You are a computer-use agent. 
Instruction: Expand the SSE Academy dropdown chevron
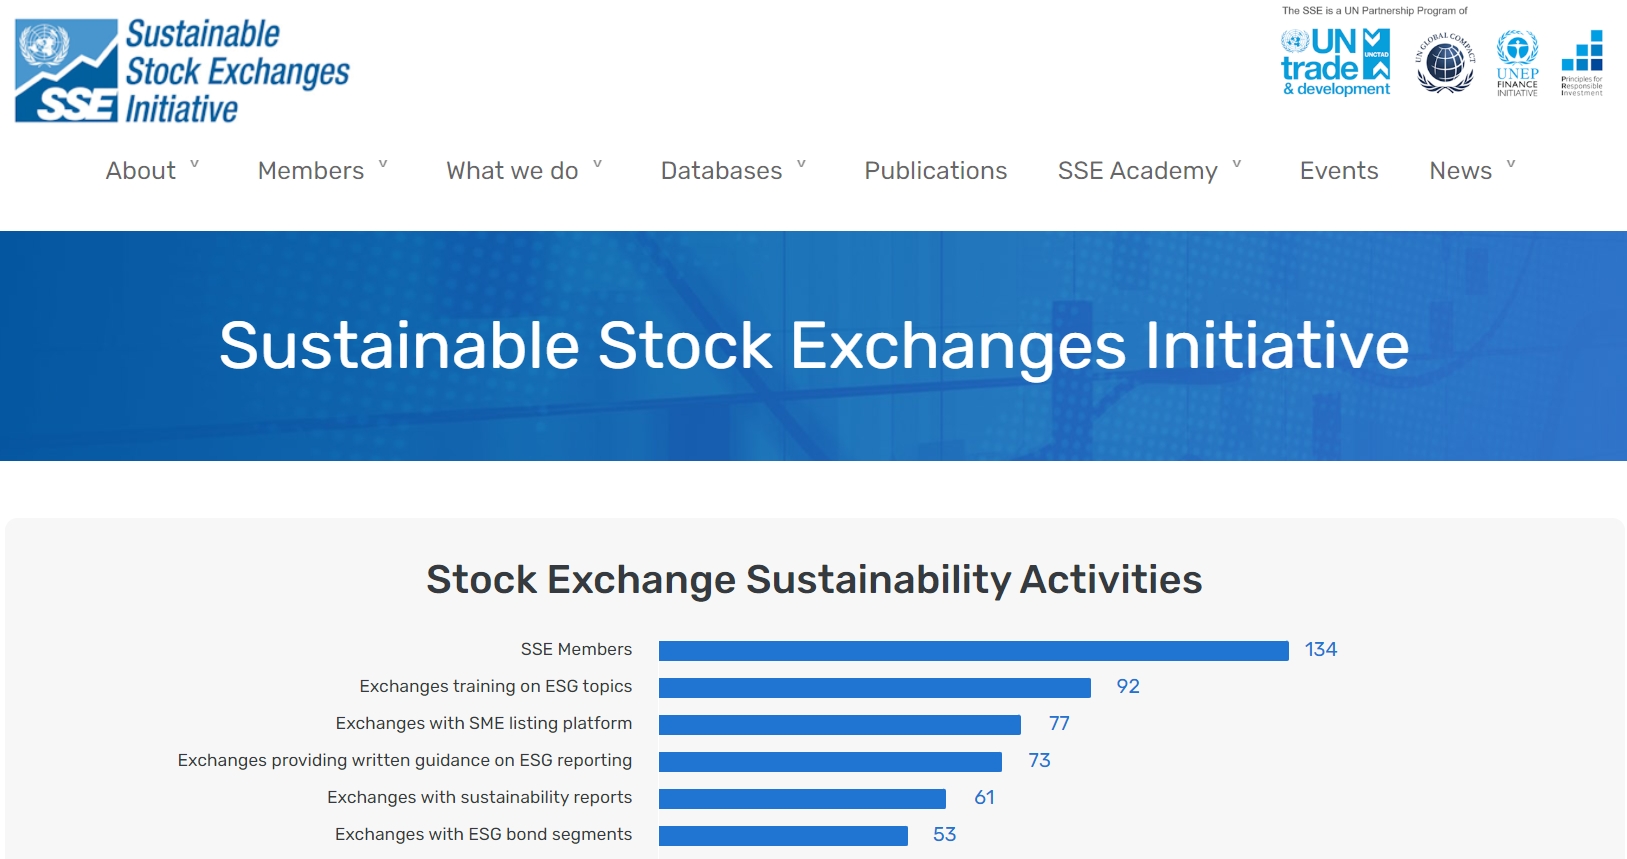click(x=1237, y=164)
